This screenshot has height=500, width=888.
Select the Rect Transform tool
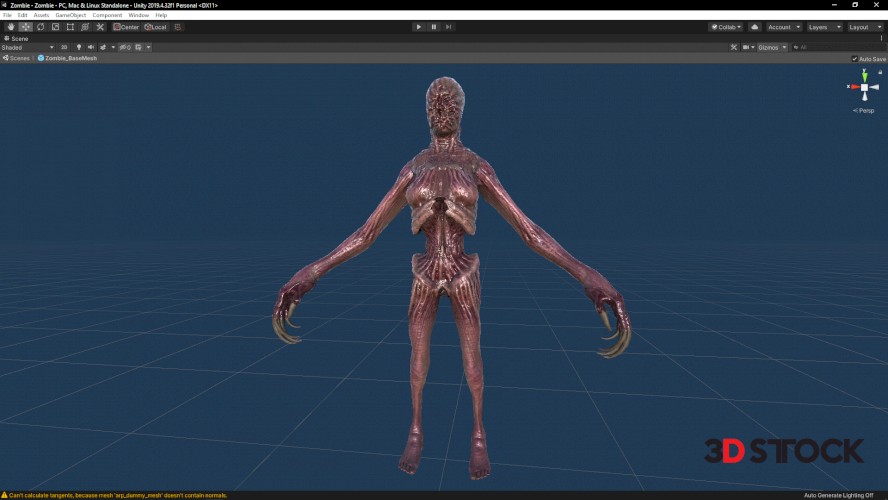tap(70, 27)
